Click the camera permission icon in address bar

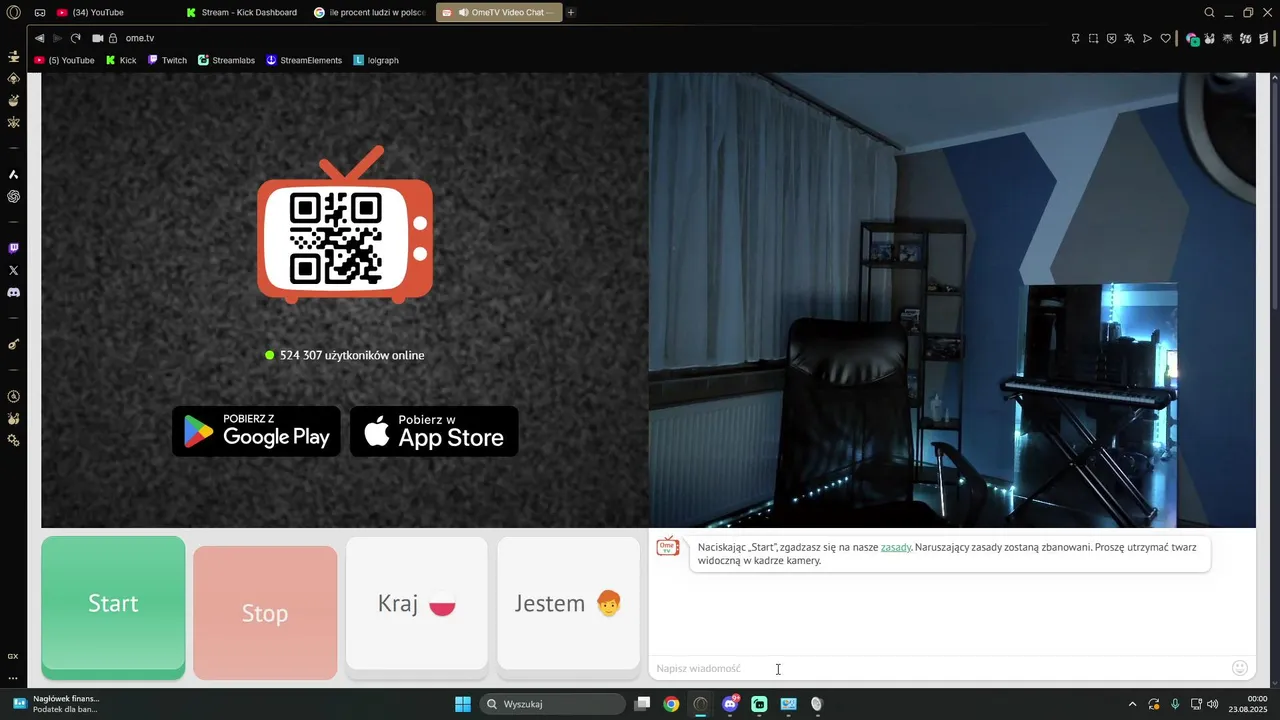coord(98,38)
